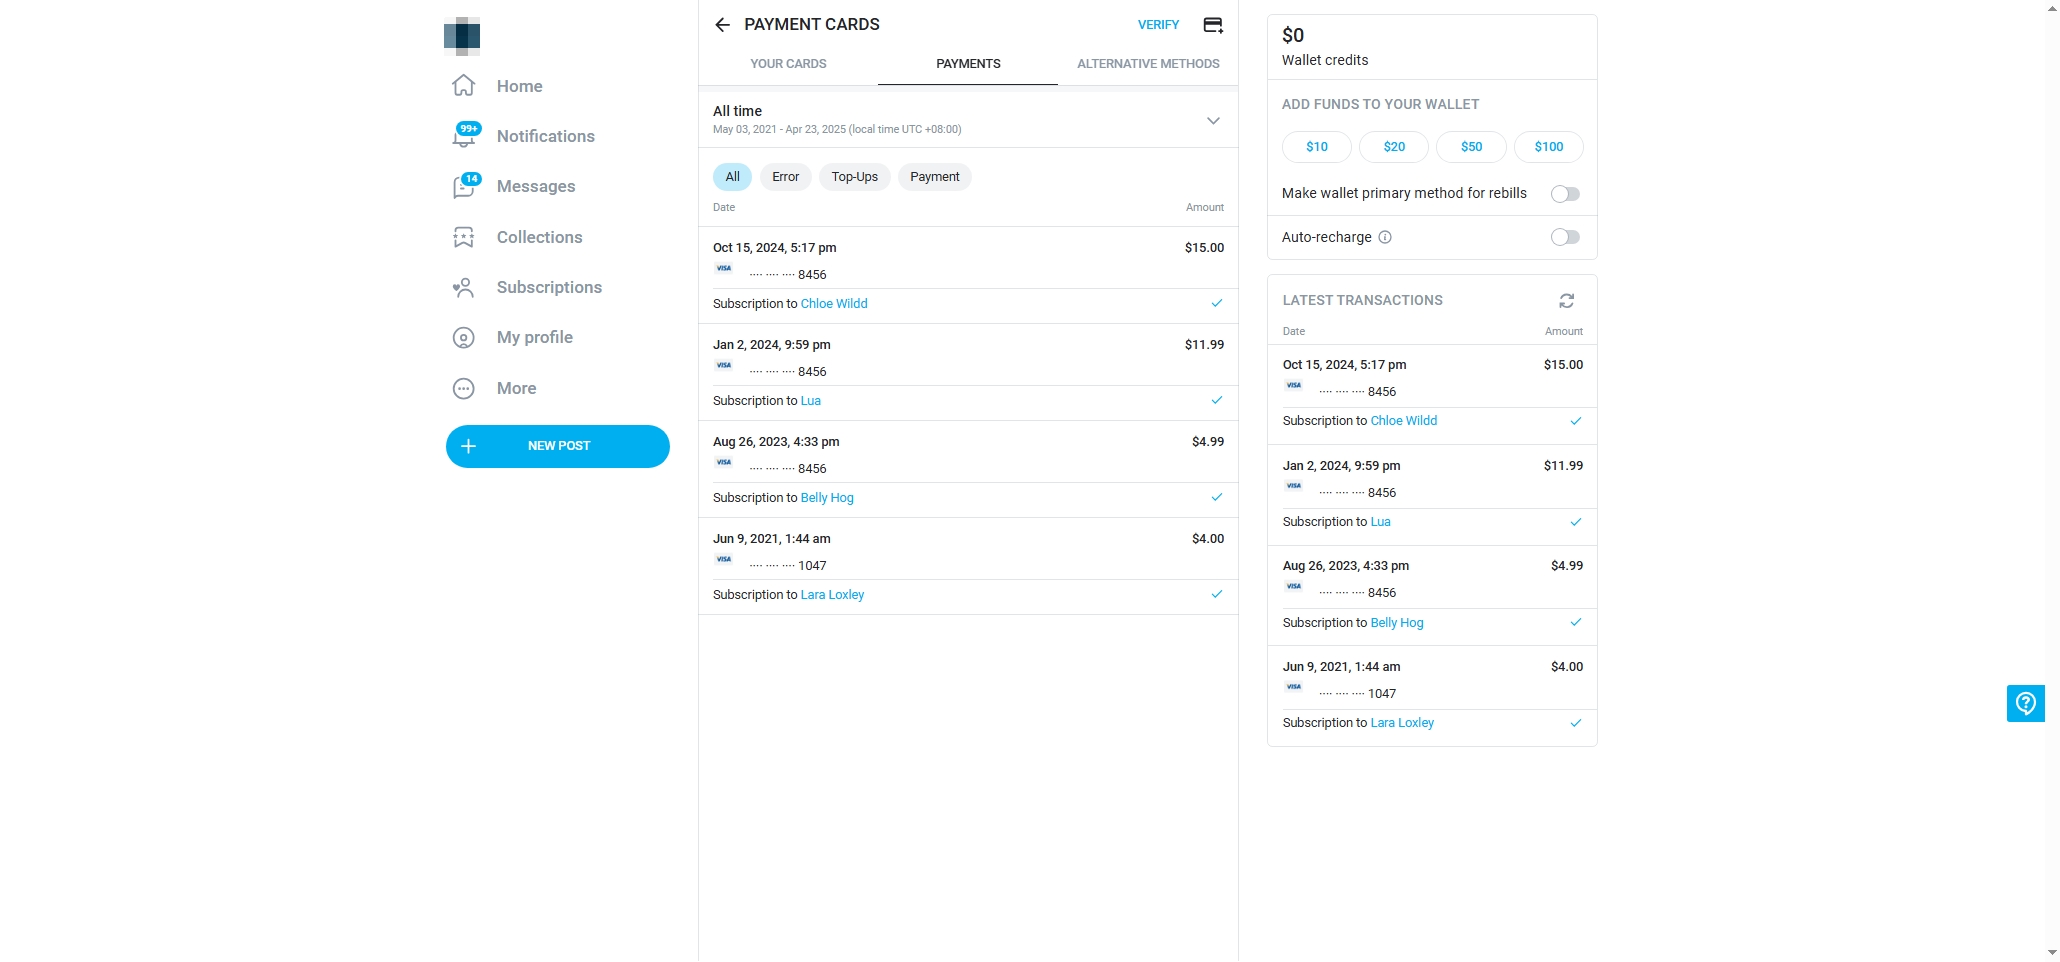Open the Messages chat icon
Image resolution: width=2060 pixels, height=962 pixels.
[464, 186]
